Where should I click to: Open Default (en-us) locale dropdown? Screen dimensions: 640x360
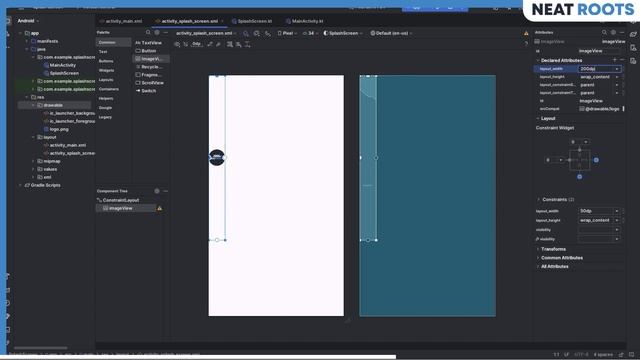click(391, 33)
